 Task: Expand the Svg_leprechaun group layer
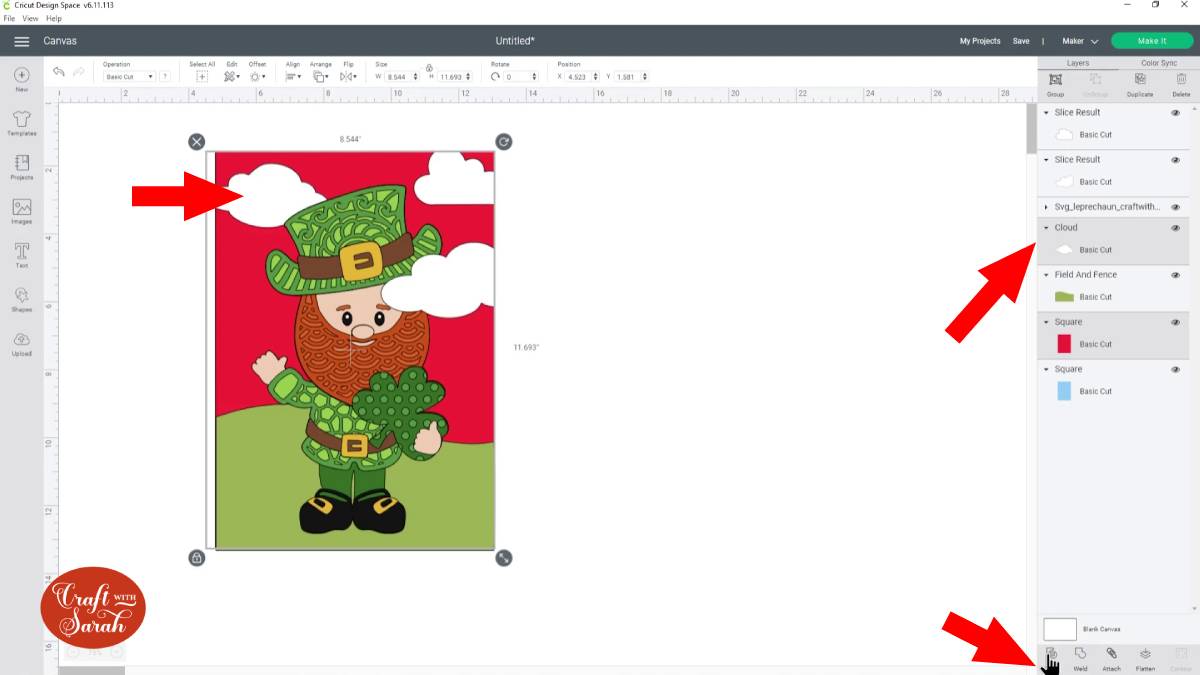(1047, 207)
